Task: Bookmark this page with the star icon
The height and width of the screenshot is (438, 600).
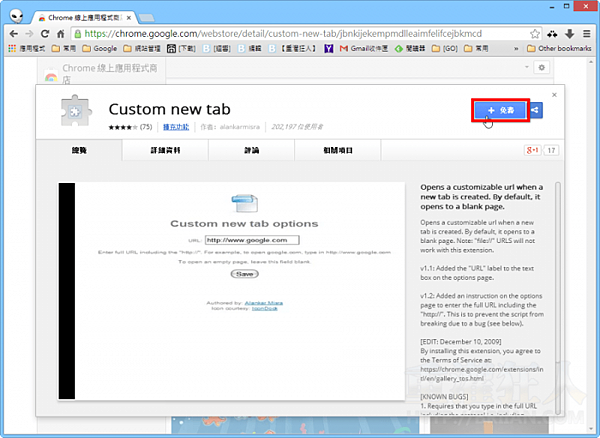Action: [535, 34]
